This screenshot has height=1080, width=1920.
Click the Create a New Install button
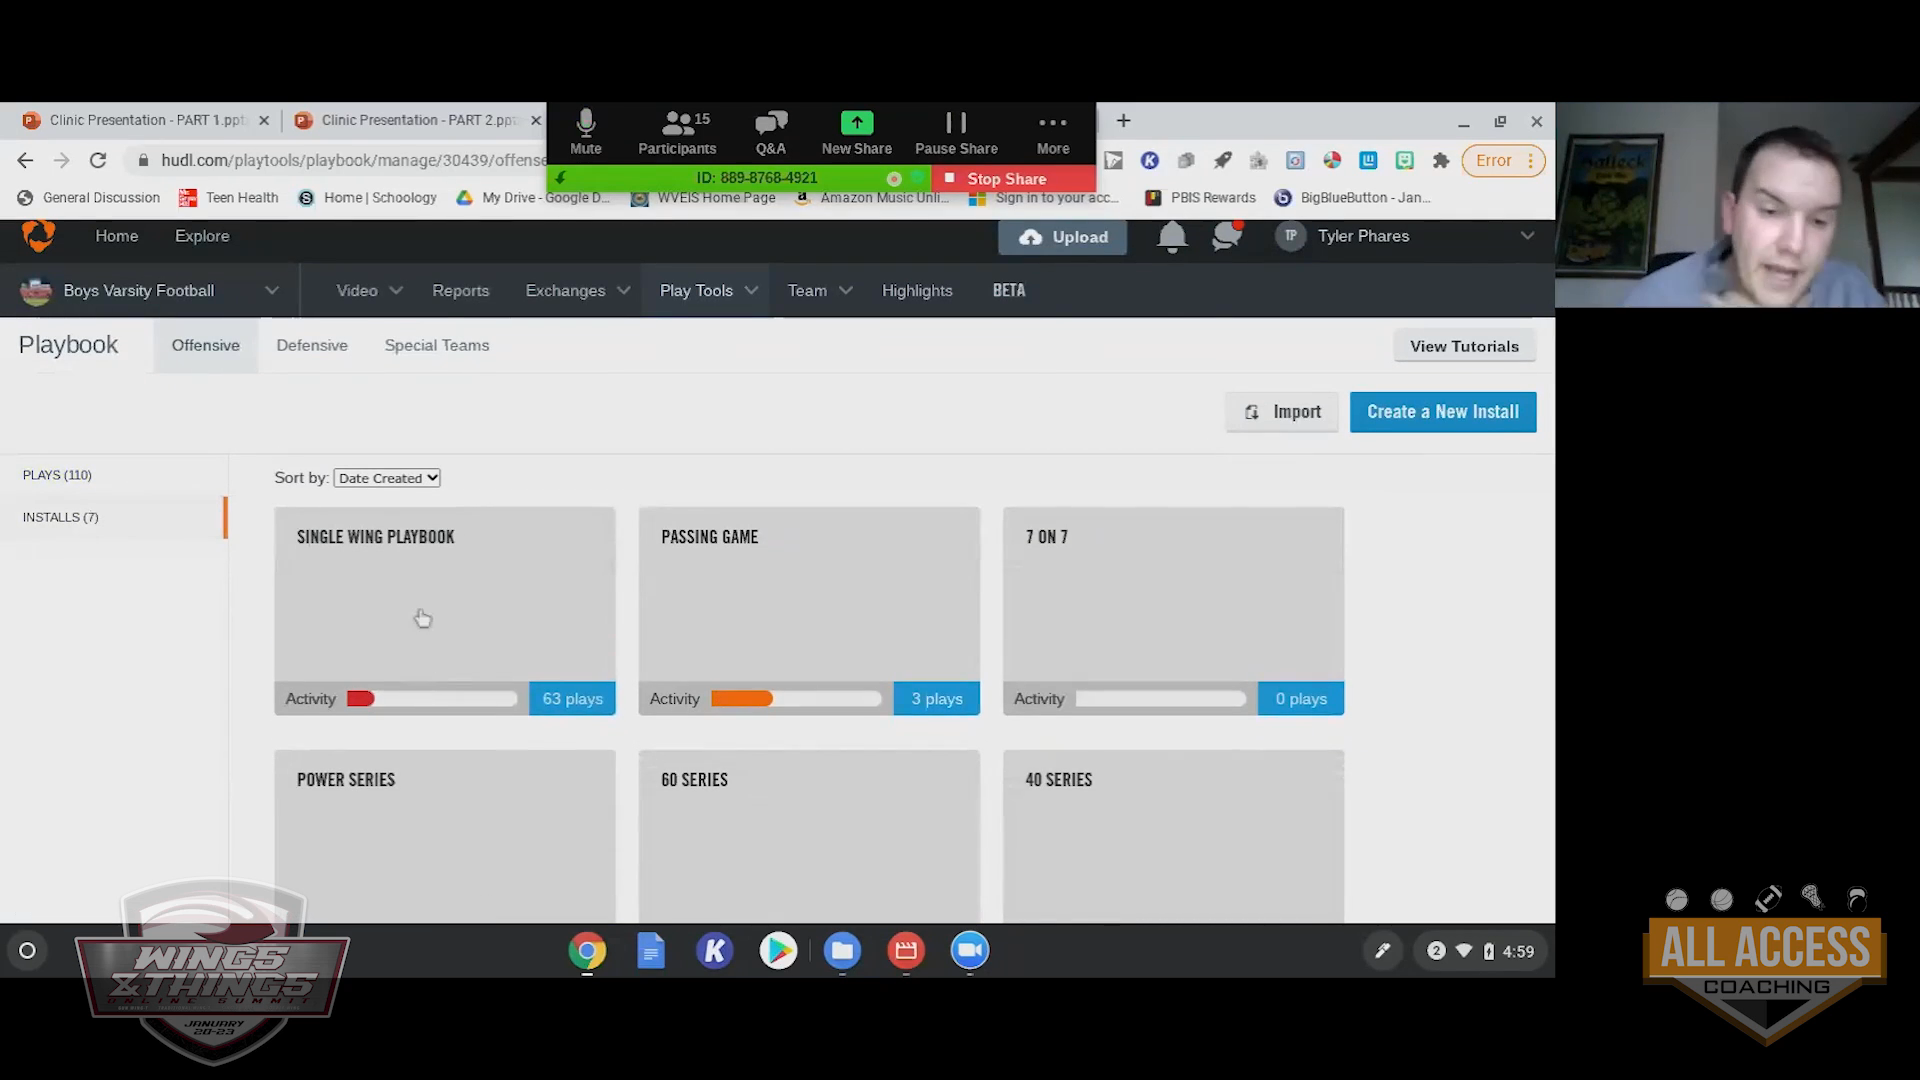[1442, 412]
